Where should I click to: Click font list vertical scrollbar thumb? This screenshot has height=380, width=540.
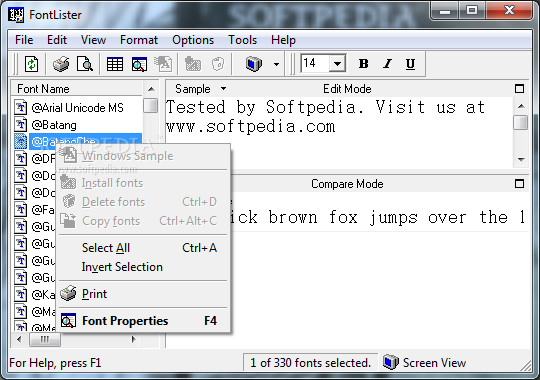pos(151,105)
